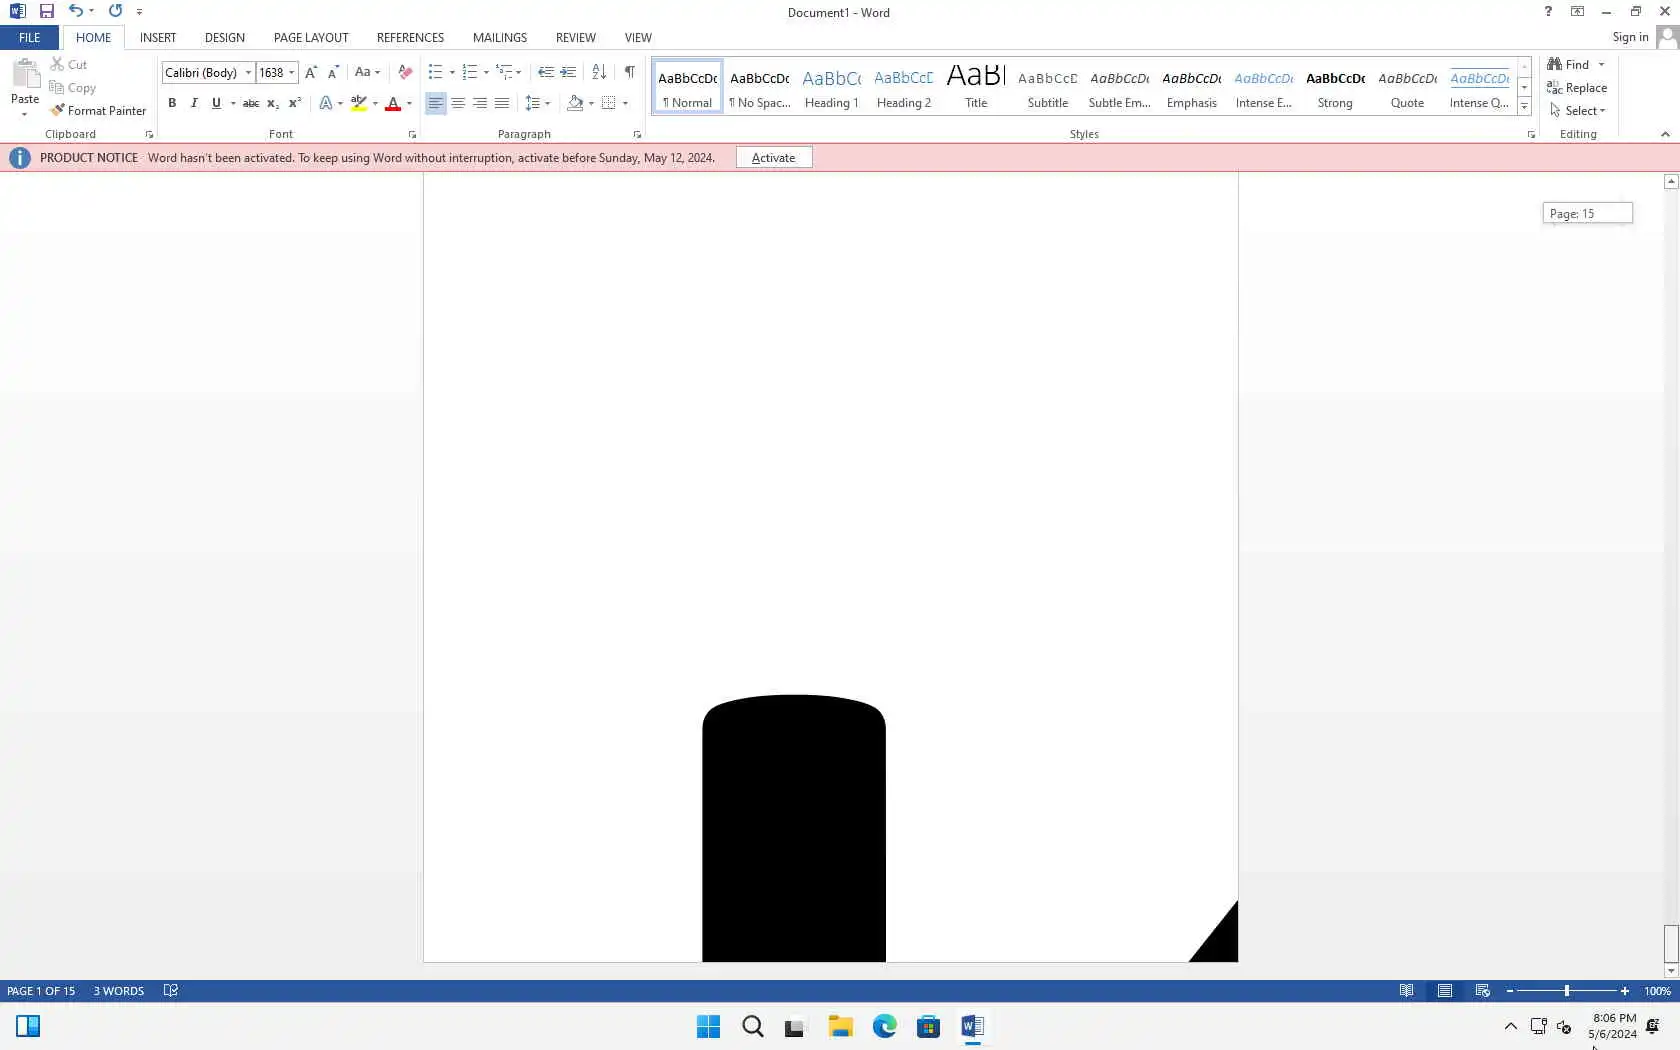Expand the Bullets list dropdown arrow
This screenshot has height=1050, width=1680.
coord(452,73)
